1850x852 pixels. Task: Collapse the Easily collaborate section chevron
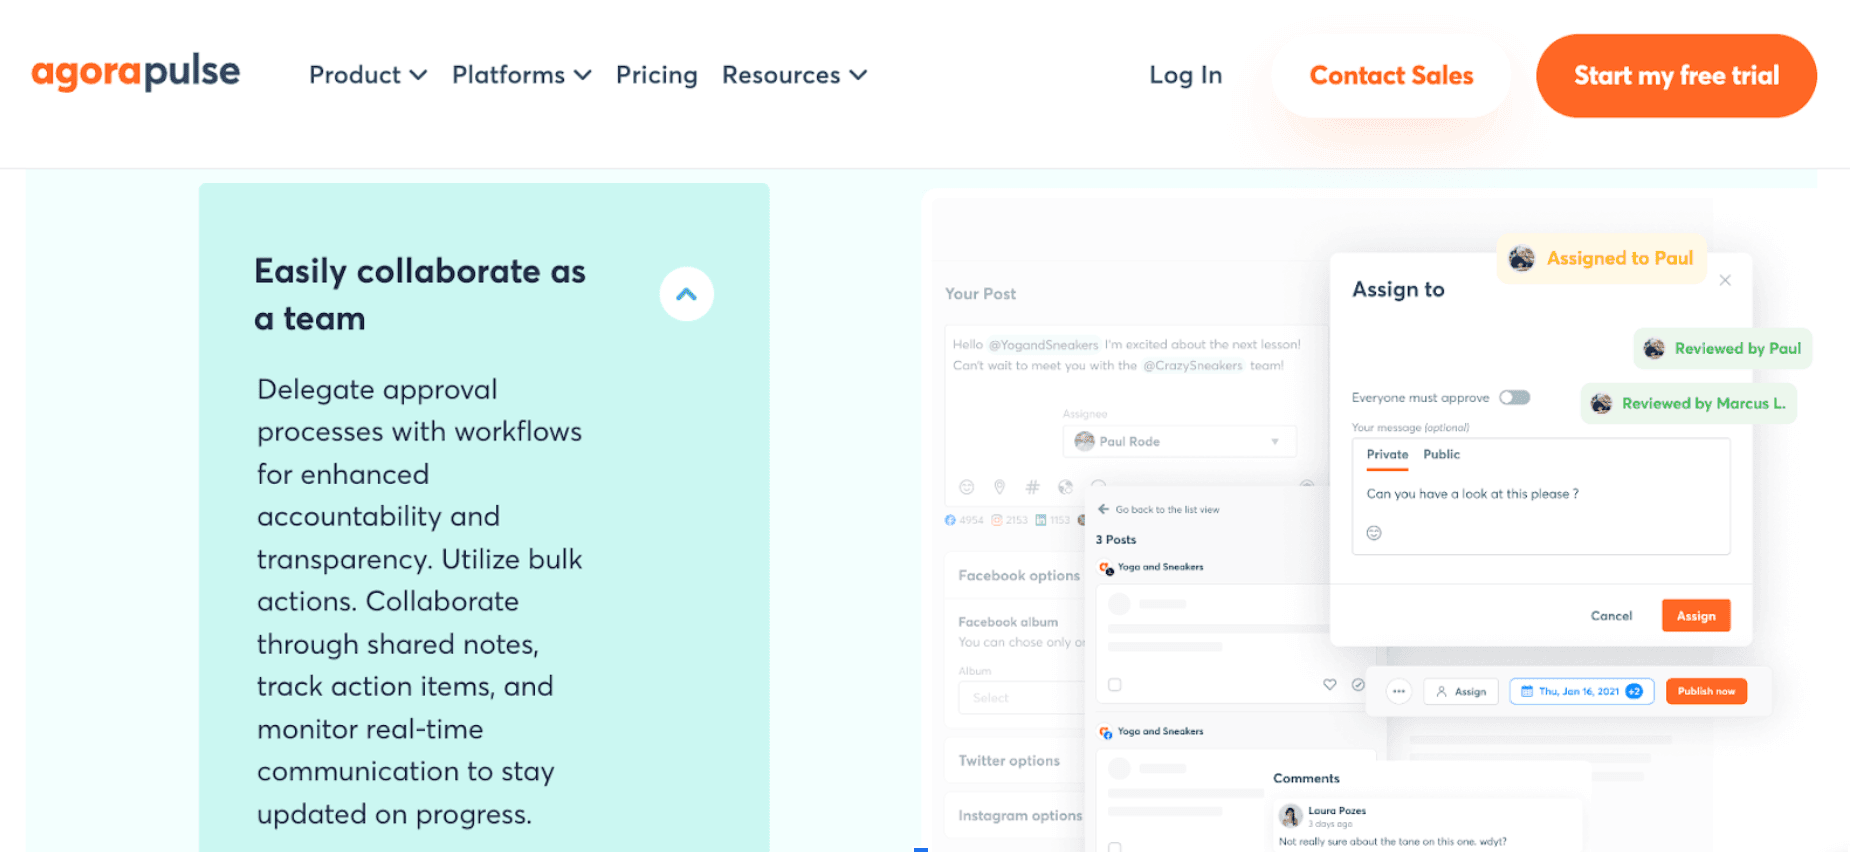(x=686, y=293)
